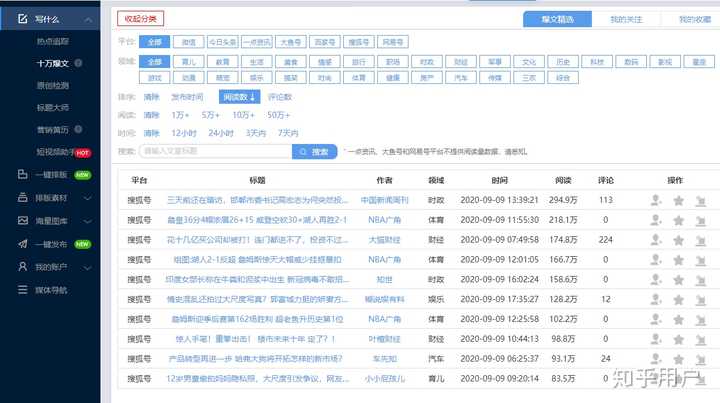Click the article title search field
This screenshot has width=720, height=403.
tap(215, 151)
